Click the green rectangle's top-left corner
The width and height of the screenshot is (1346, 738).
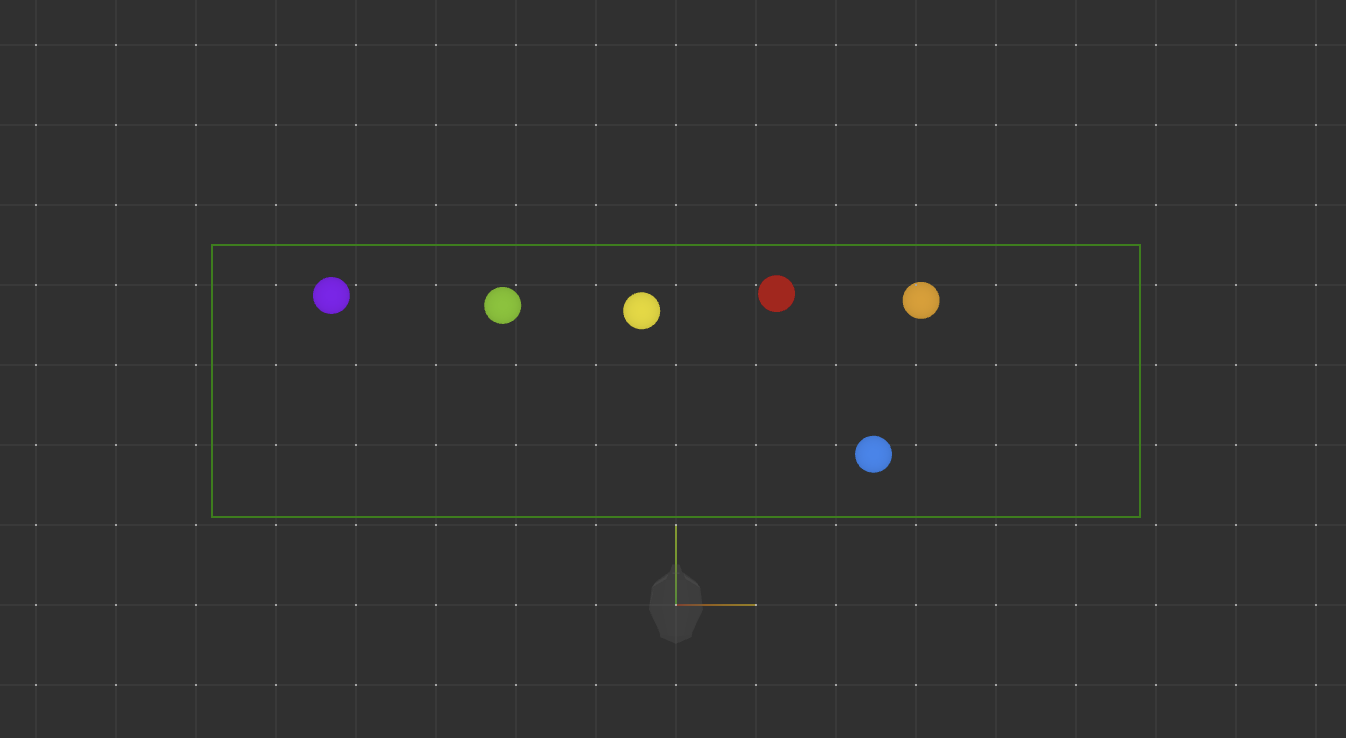pyautogui.click(x=212, y=245)
